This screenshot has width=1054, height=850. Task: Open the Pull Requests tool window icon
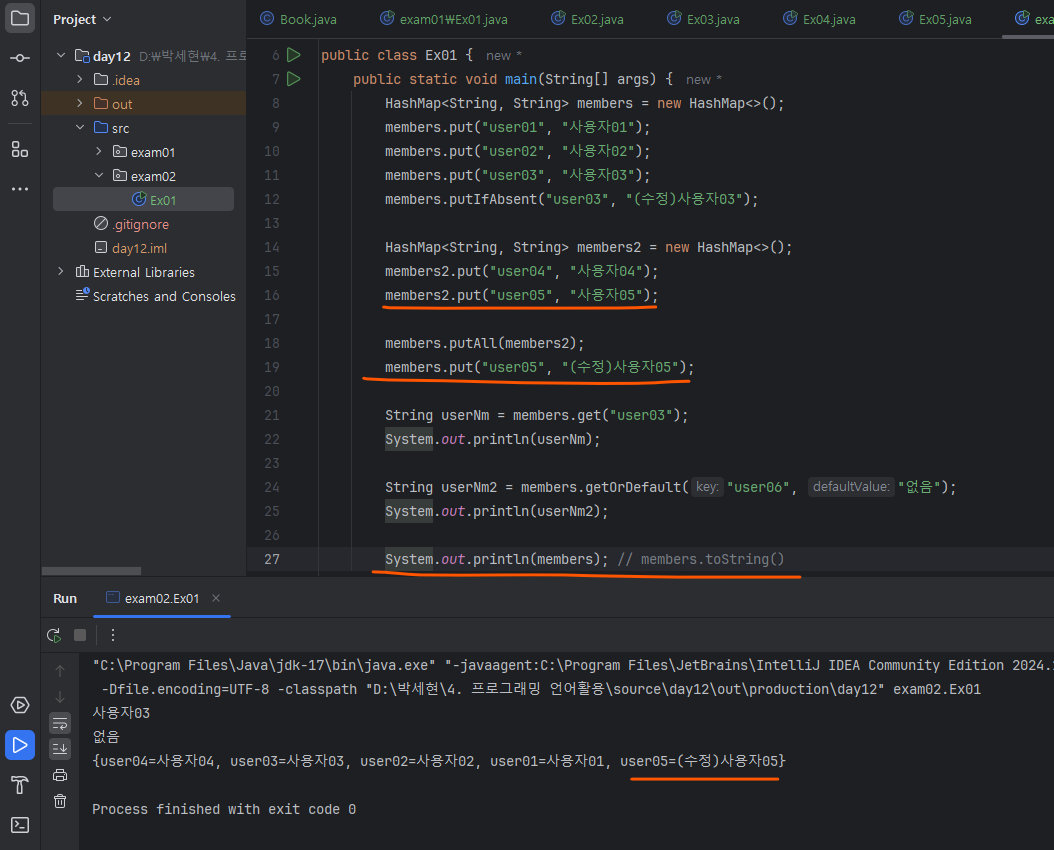(x=20, y=98)
